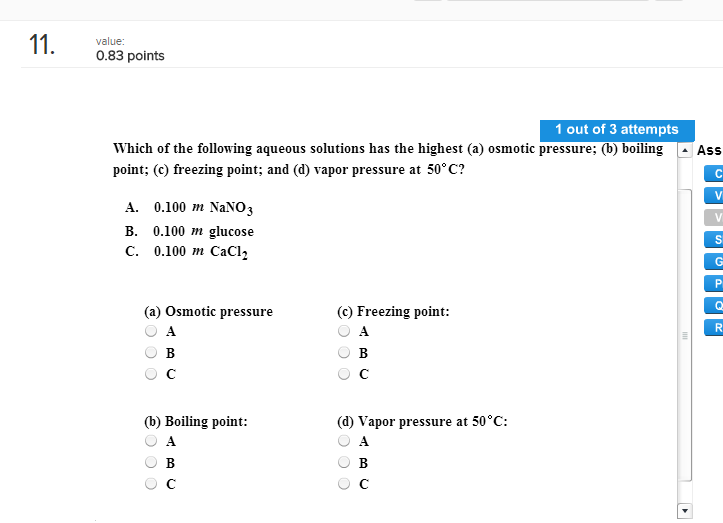Click the scrollbar up arrow

pyautogui.click(x=685, y=150)
